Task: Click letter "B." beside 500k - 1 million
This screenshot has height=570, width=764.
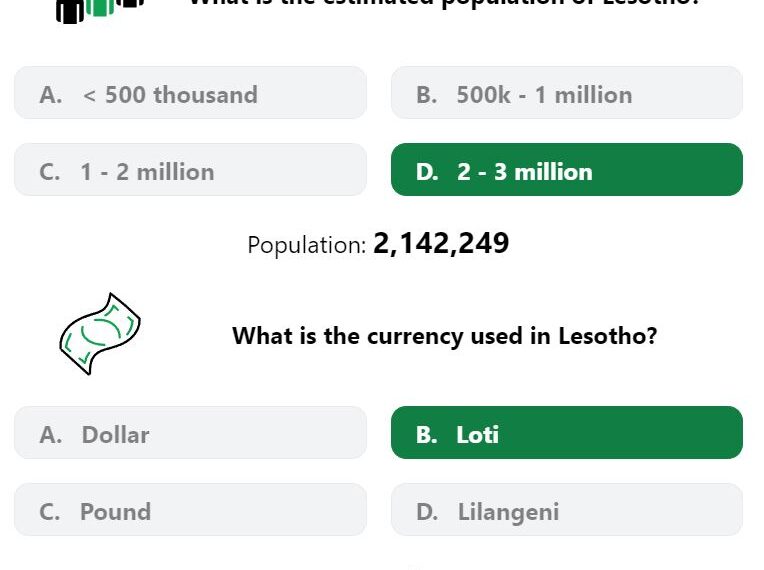Action: pyautogui.click(x=426, y=95)
